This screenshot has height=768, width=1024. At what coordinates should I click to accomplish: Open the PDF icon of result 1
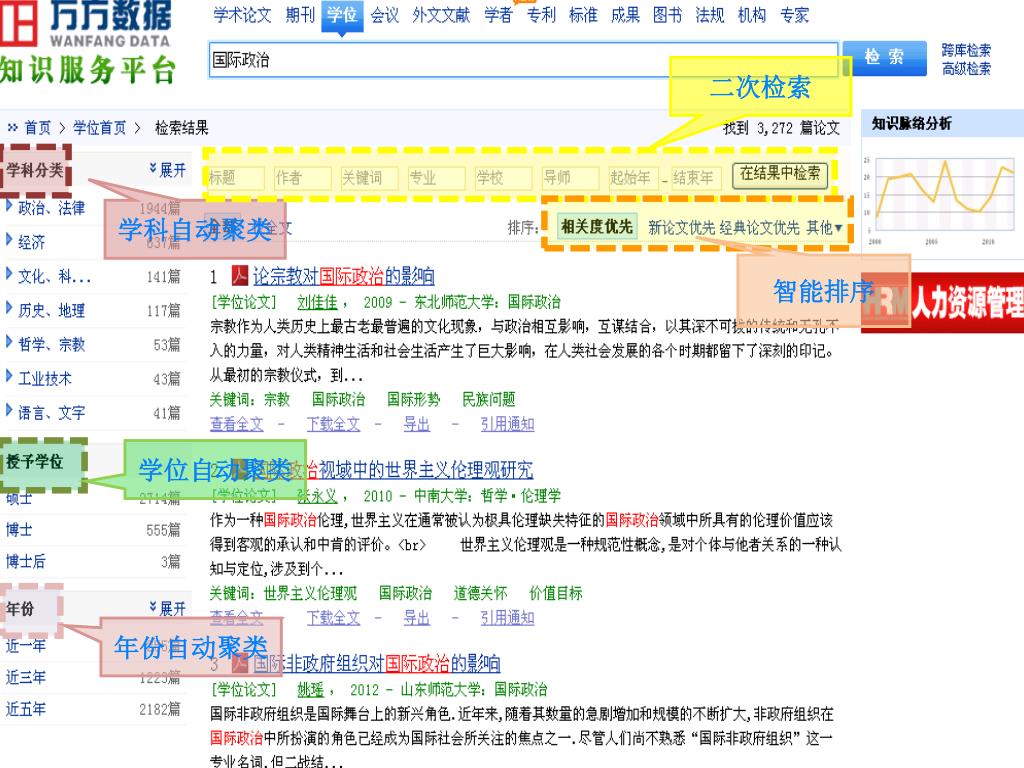[x=240, y=276]
